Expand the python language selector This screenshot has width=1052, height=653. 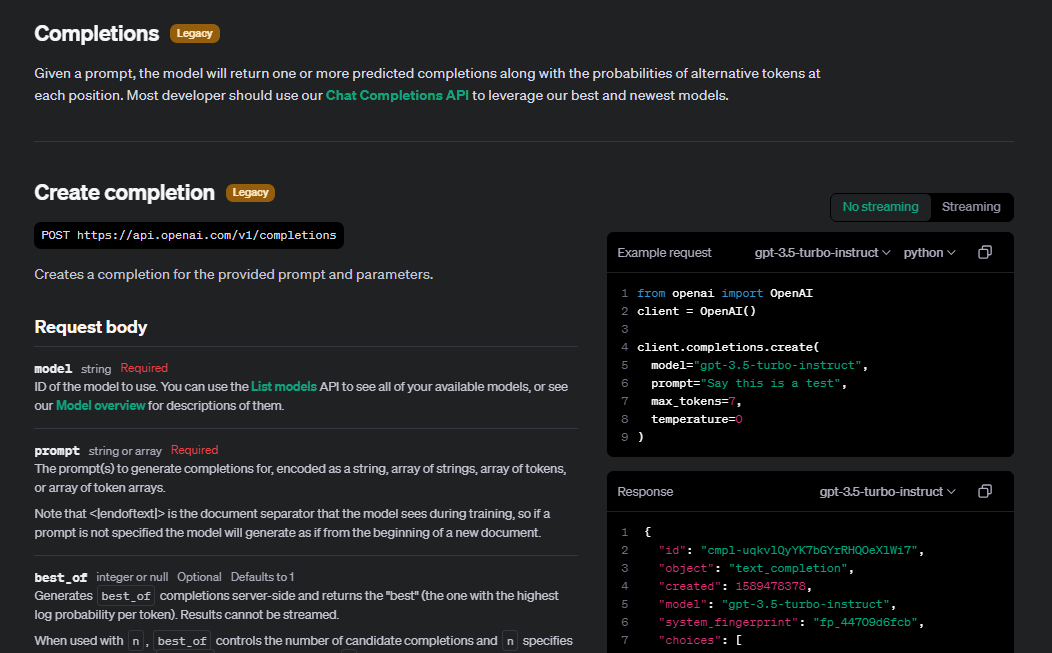pos(929,253)
